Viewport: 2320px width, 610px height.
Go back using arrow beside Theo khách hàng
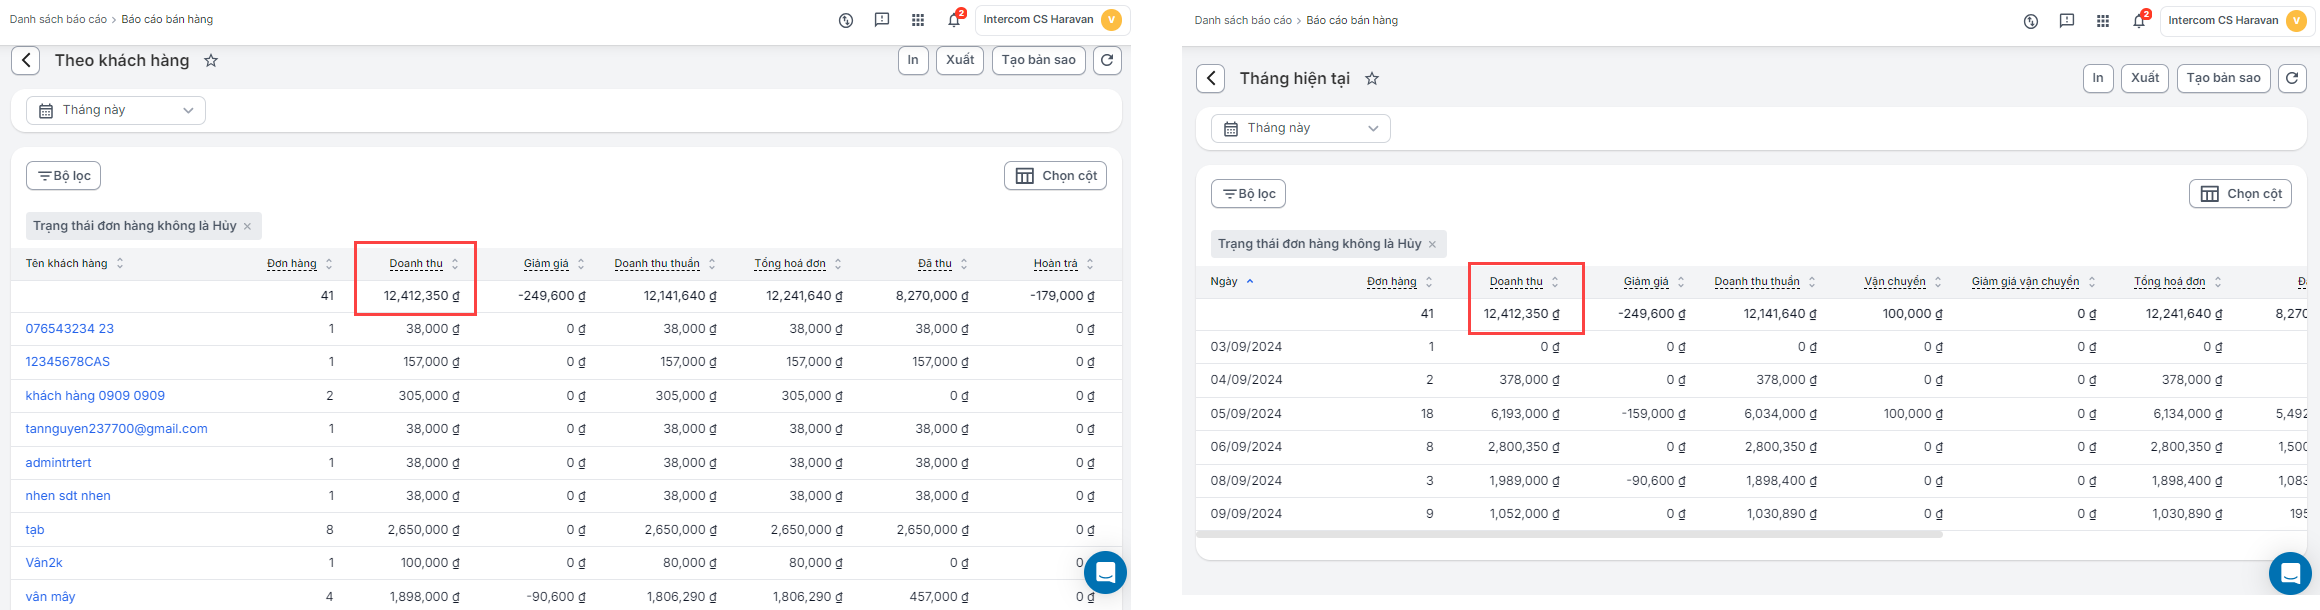26,61
